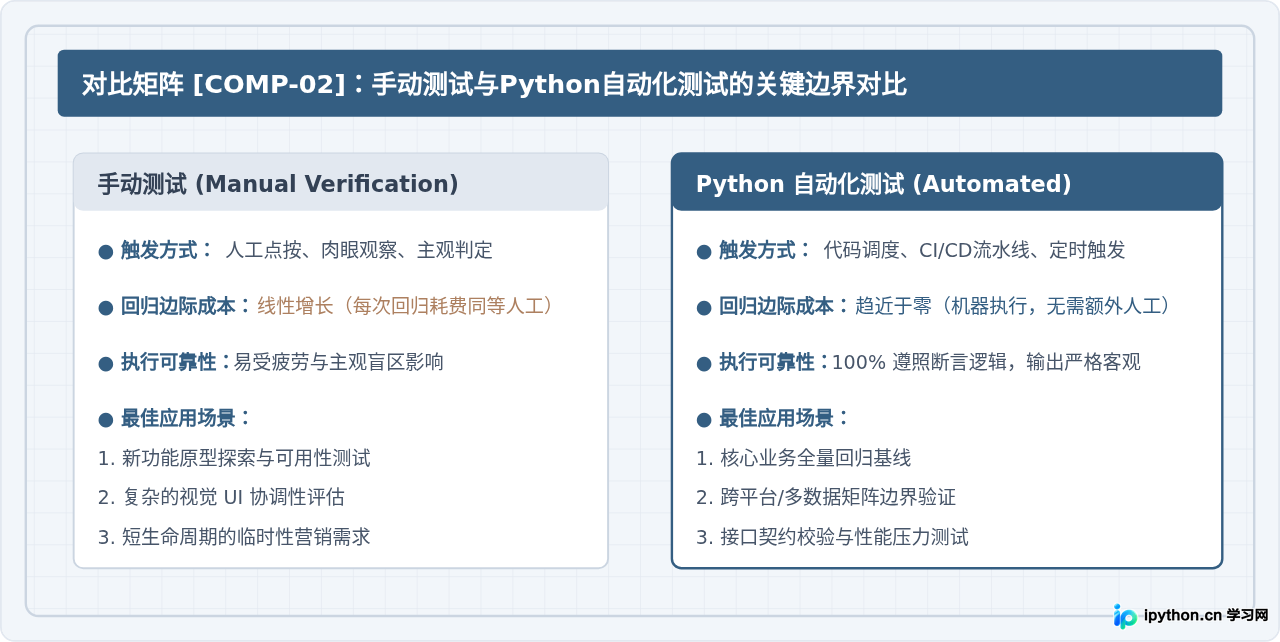Click 趋近于零 cost text in automated card
Screen dimensions: 1280x642
pyautogui.click(x=1013, y=306)
